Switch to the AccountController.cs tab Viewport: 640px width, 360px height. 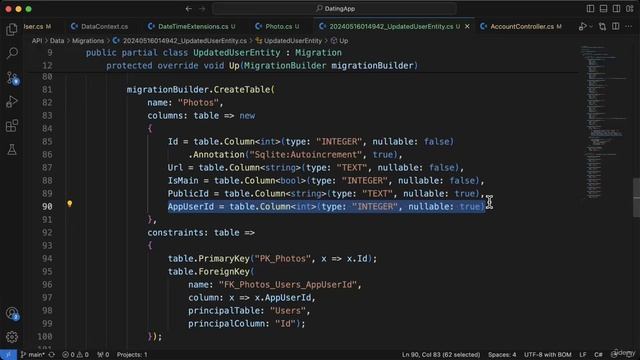pos(522,27)
